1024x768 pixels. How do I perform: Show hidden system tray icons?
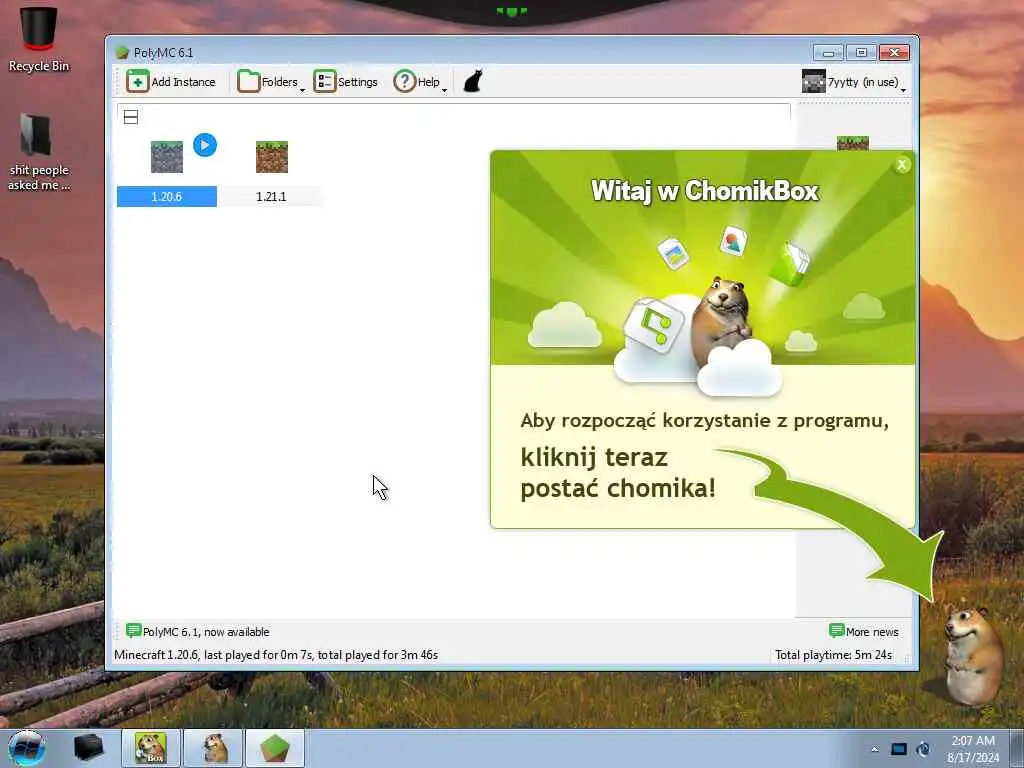(874, 749)
